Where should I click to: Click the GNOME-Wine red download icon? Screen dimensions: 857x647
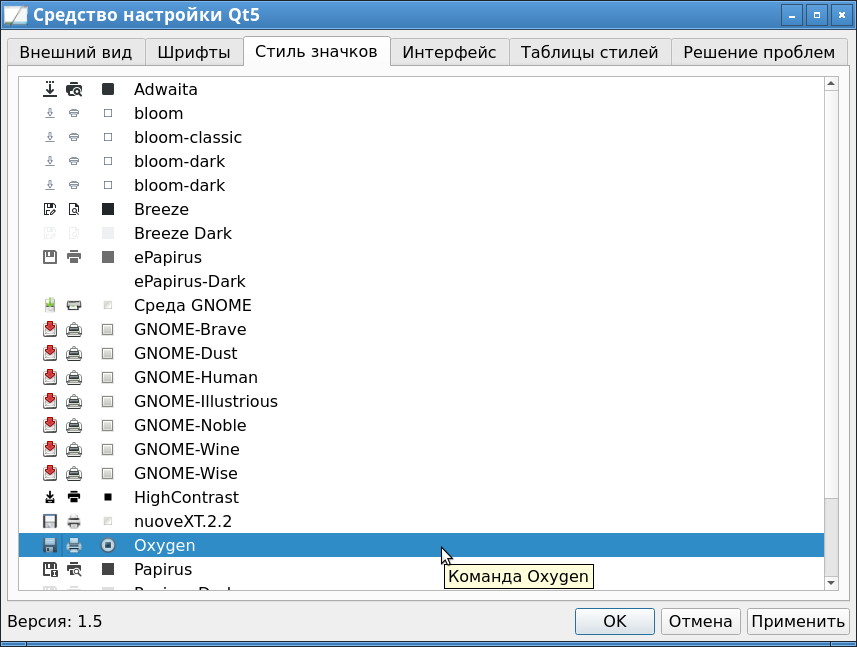50,450
